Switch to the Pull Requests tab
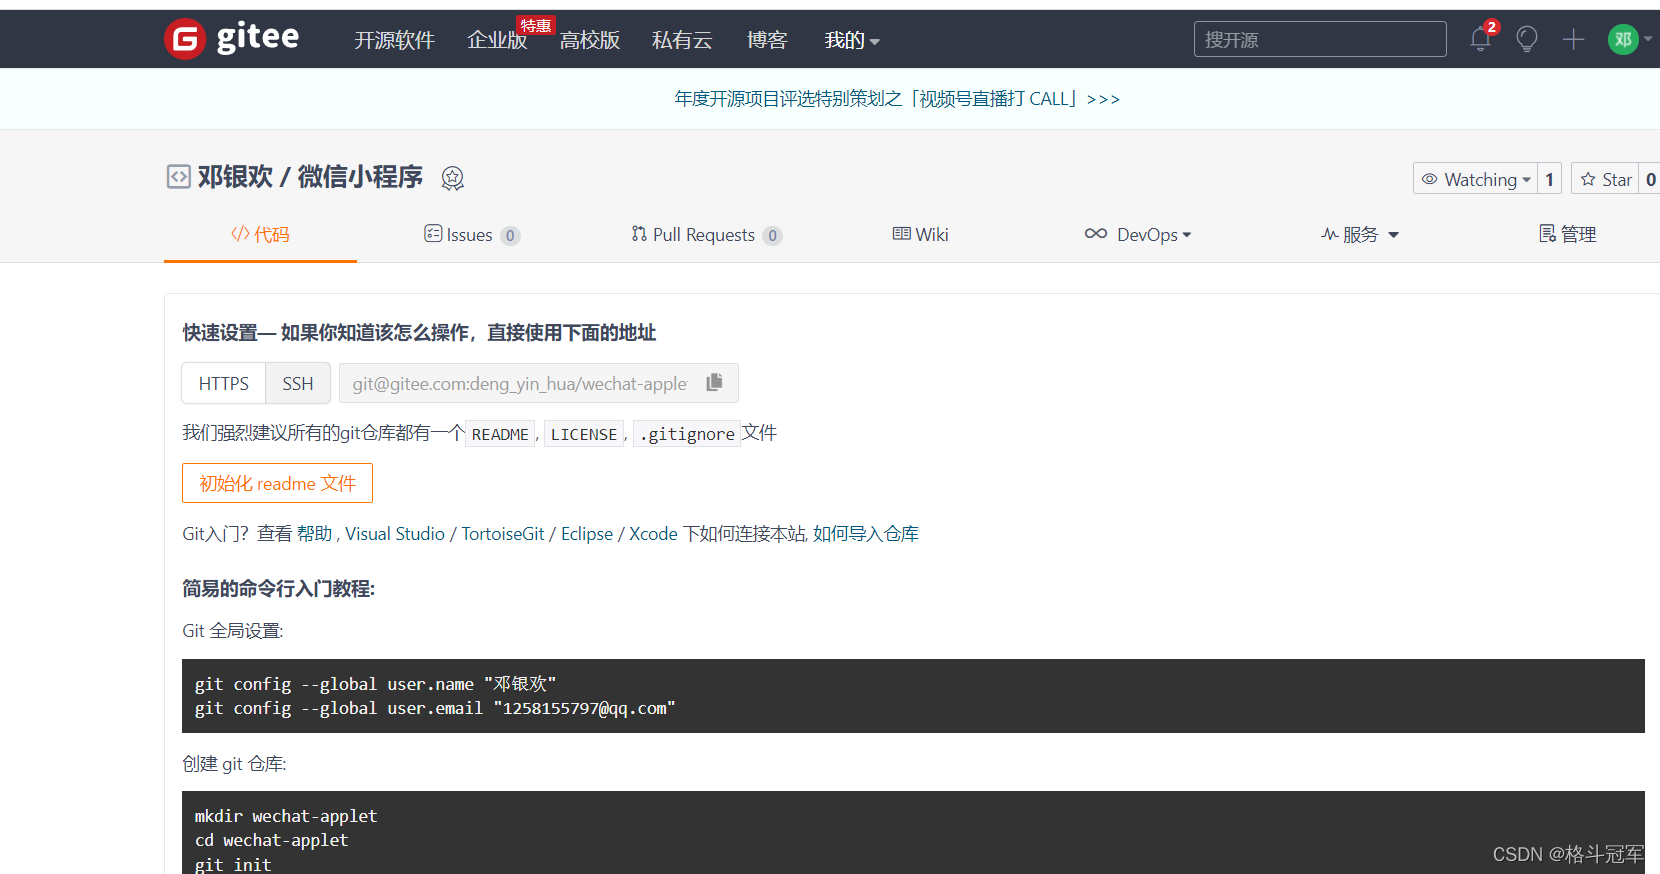The height and width of the screenshot is (874, 1660). (706, 235)
